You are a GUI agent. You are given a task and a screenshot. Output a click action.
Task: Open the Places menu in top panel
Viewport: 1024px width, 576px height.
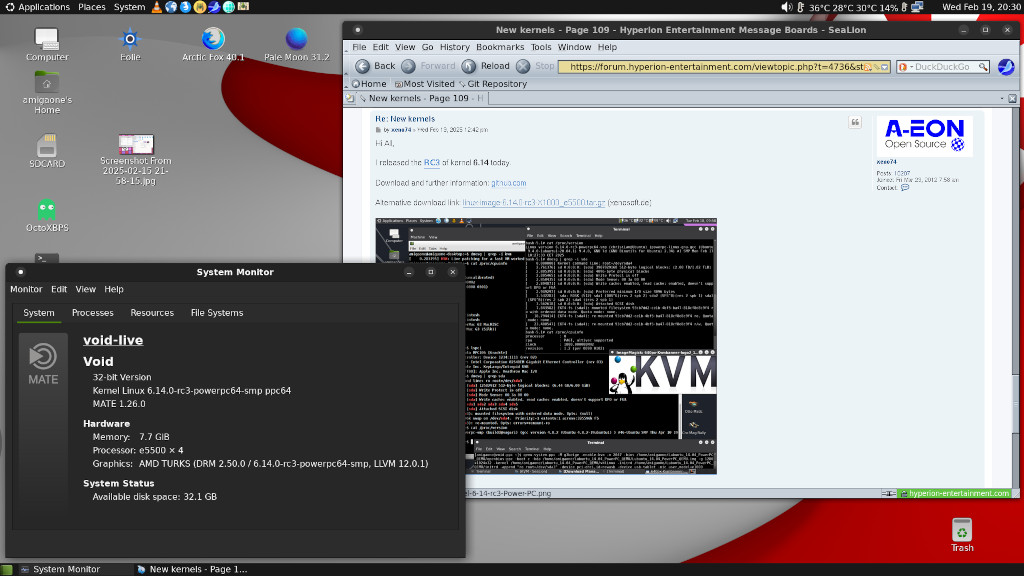pos(91,7)
